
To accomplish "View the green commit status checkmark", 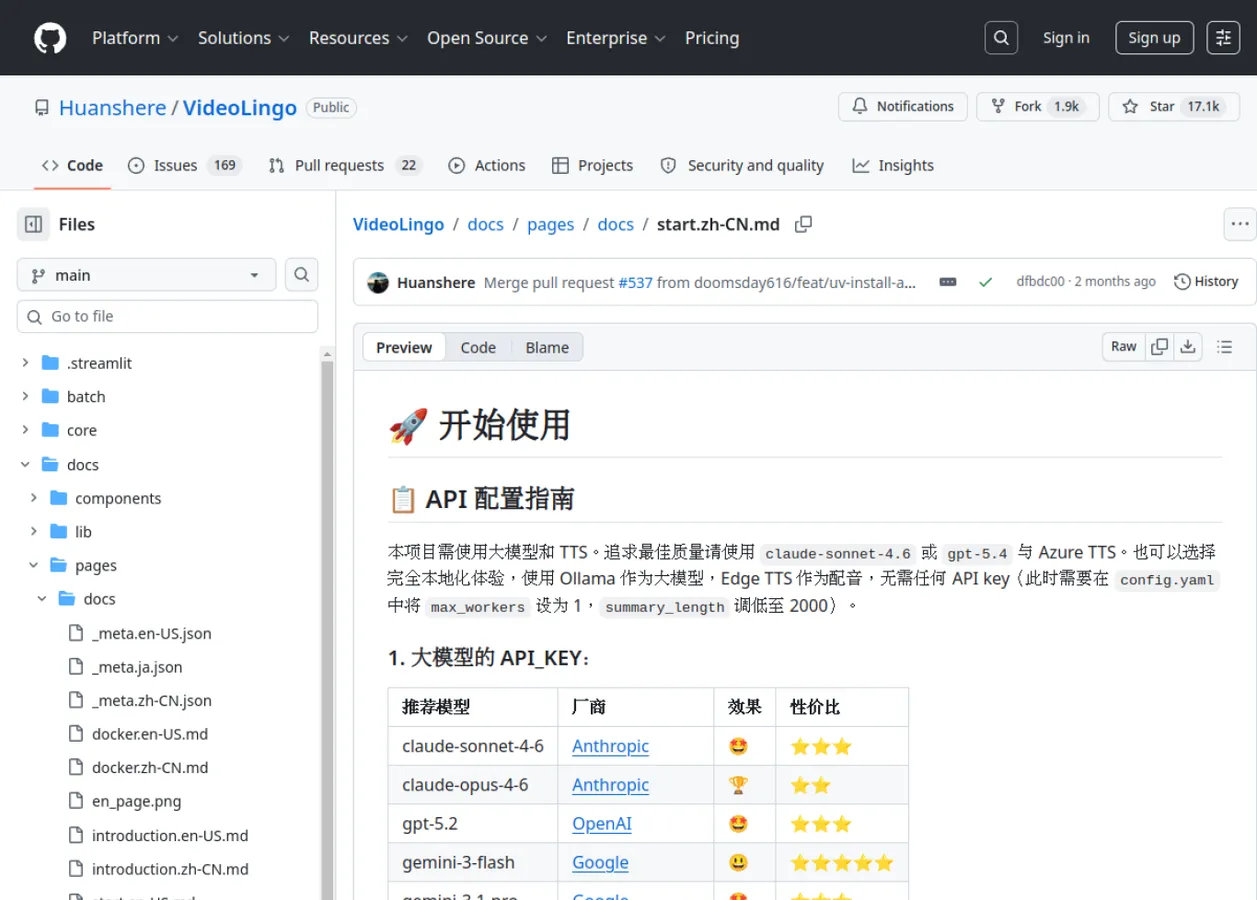I will point(985,282).
